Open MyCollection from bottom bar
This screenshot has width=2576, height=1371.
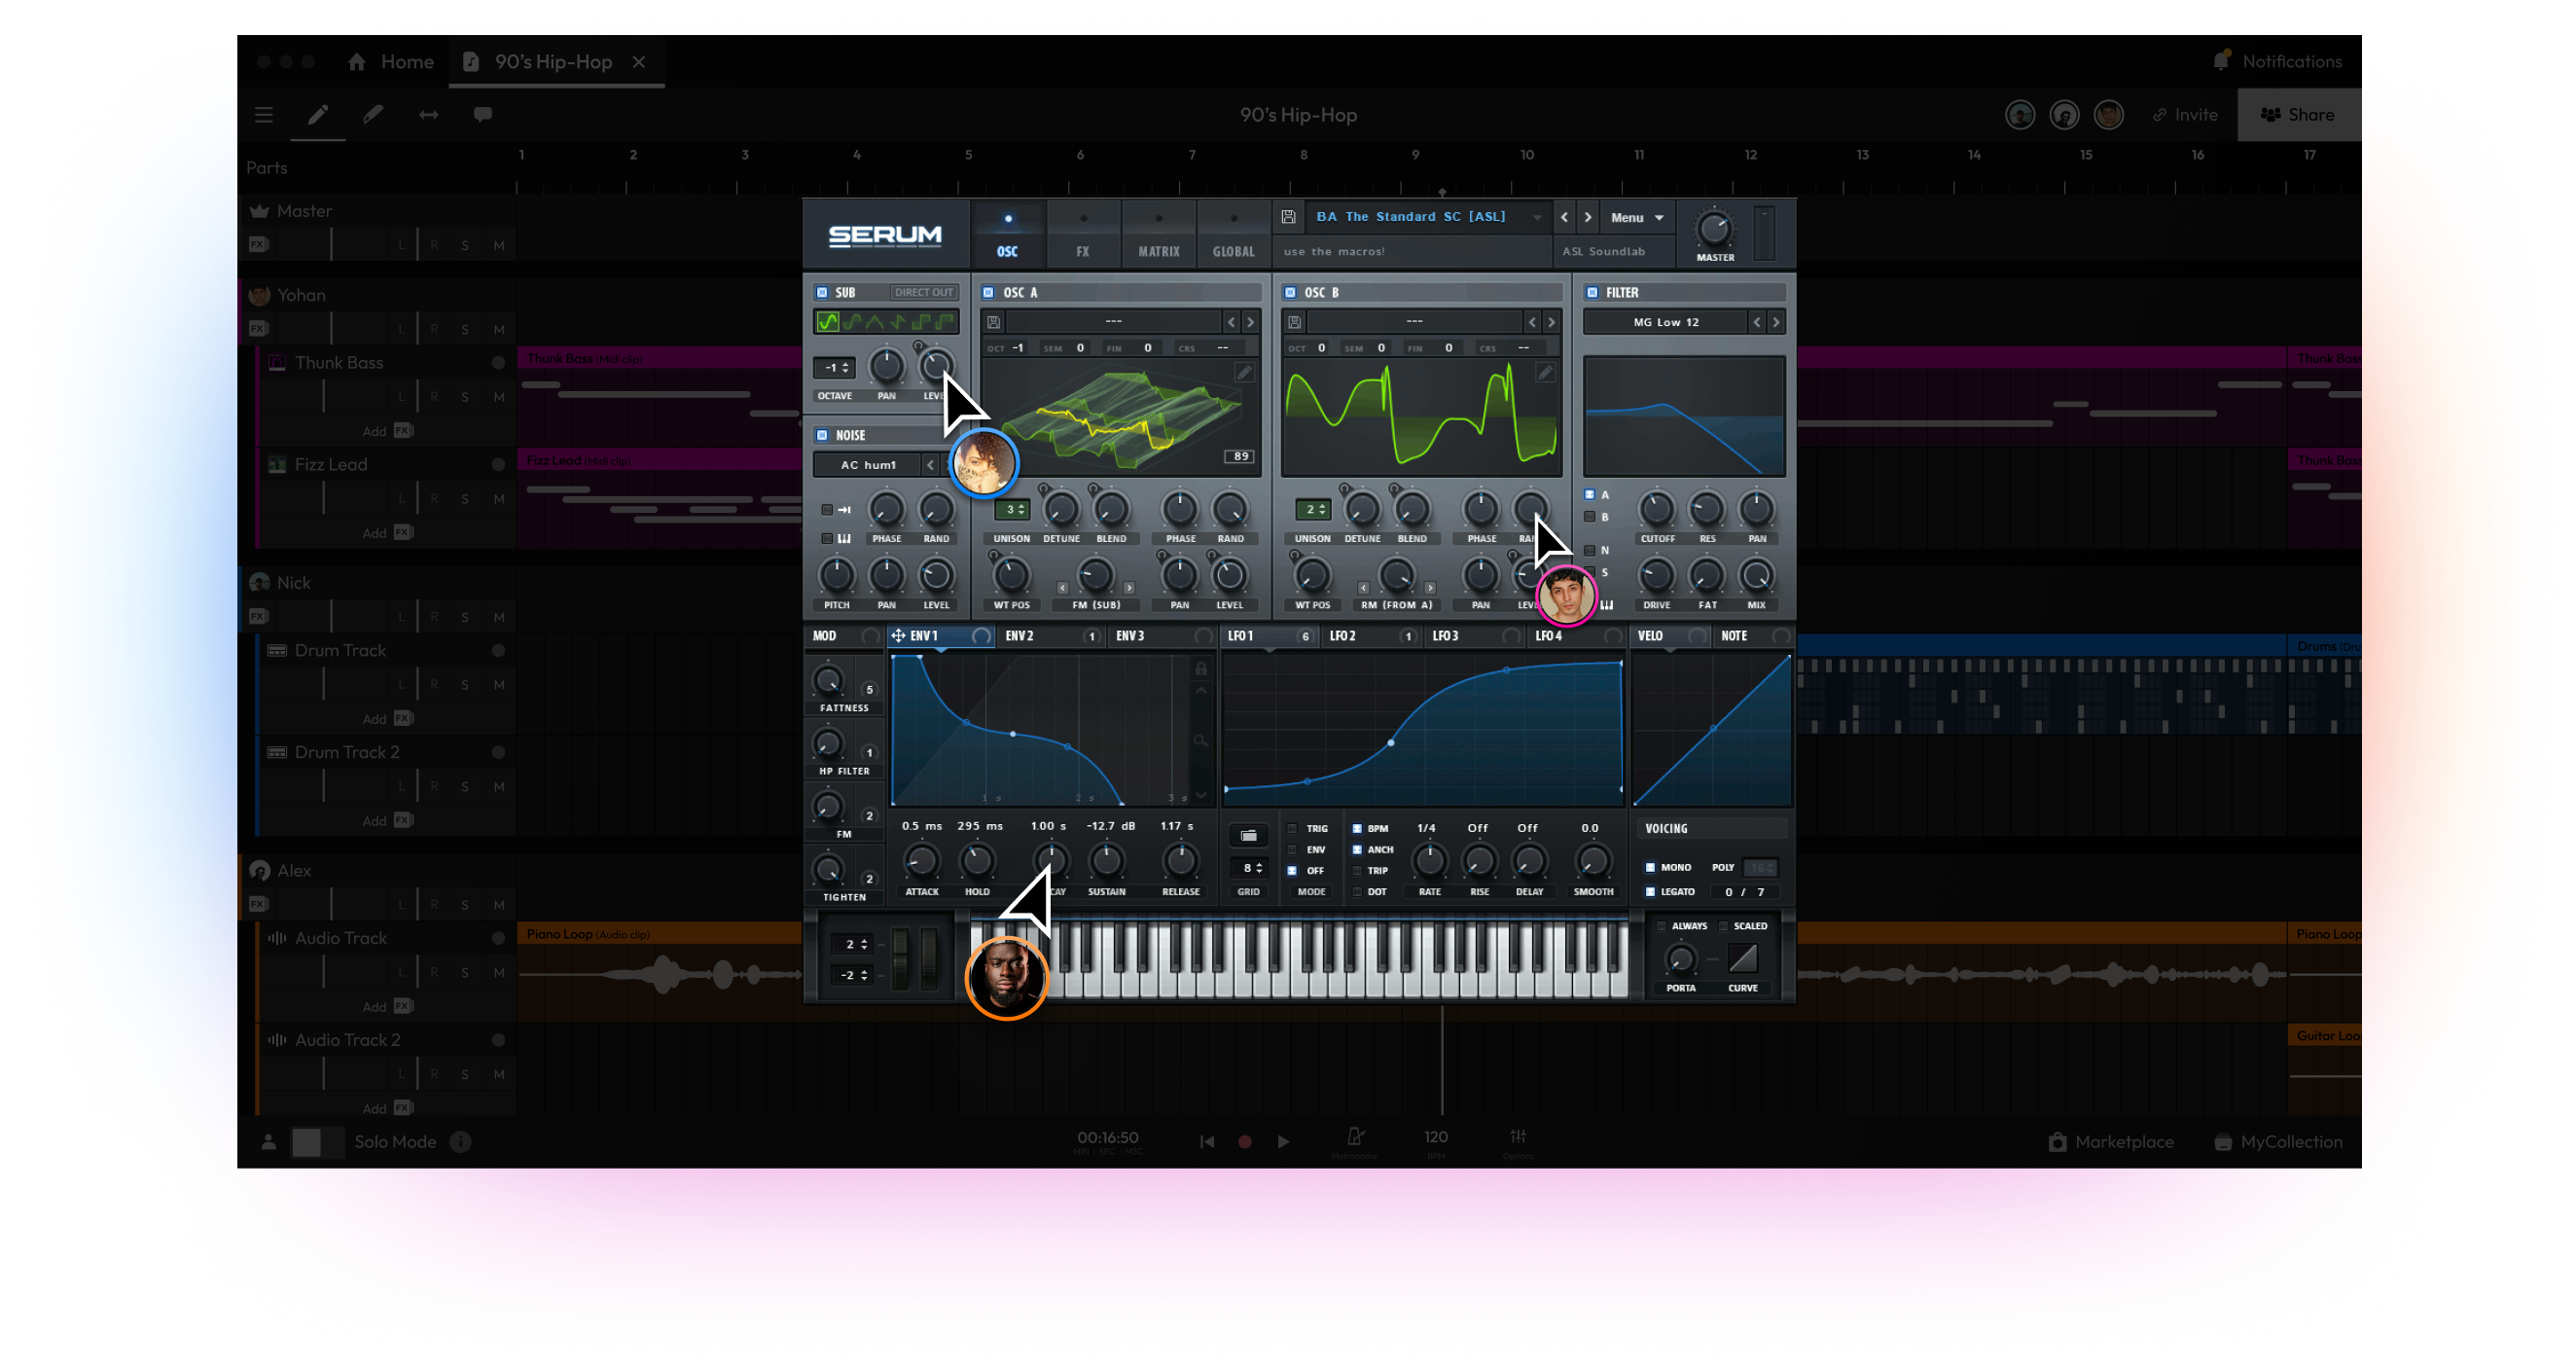(x=2278, y=1142)
